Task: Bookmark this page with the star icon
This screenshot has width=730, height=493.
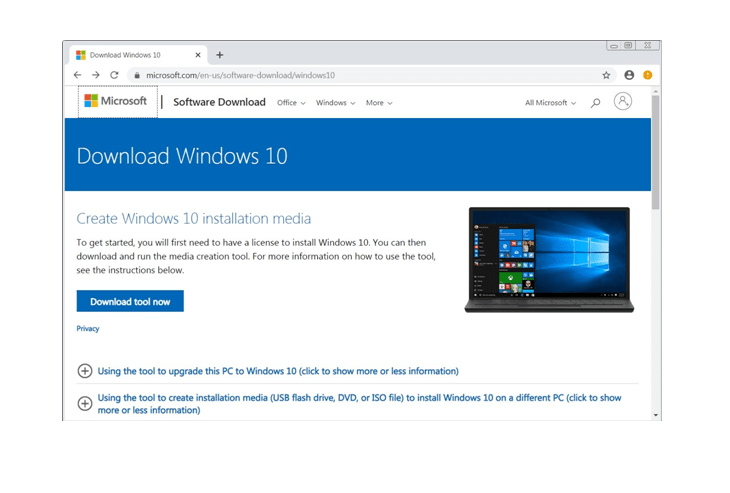Action: [606, 75]
